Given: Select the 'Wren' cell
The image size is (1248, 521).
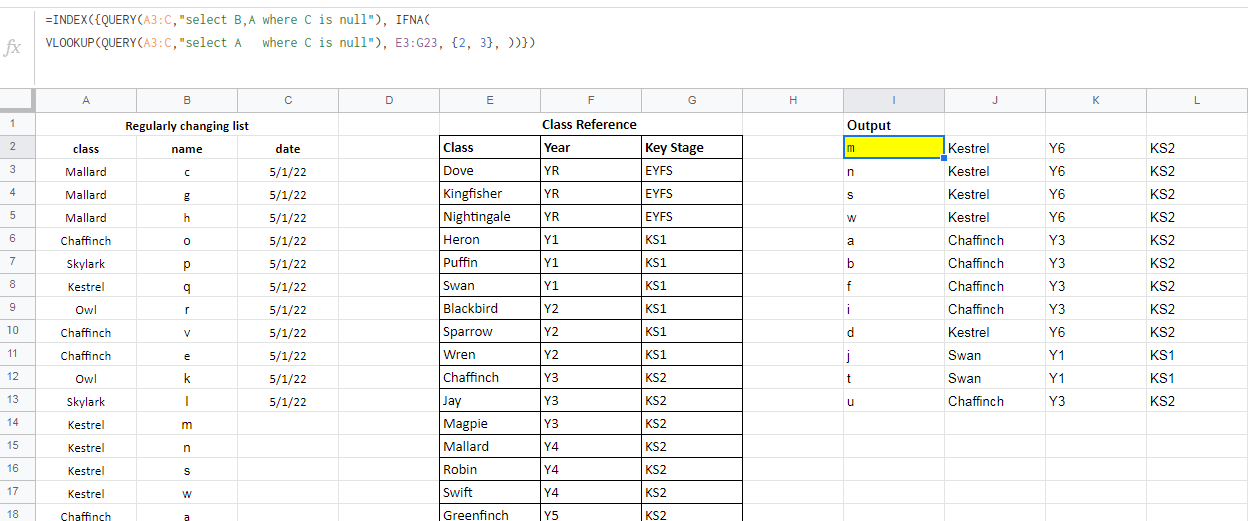Looking at the screenshot, I should tap(490, 354).
